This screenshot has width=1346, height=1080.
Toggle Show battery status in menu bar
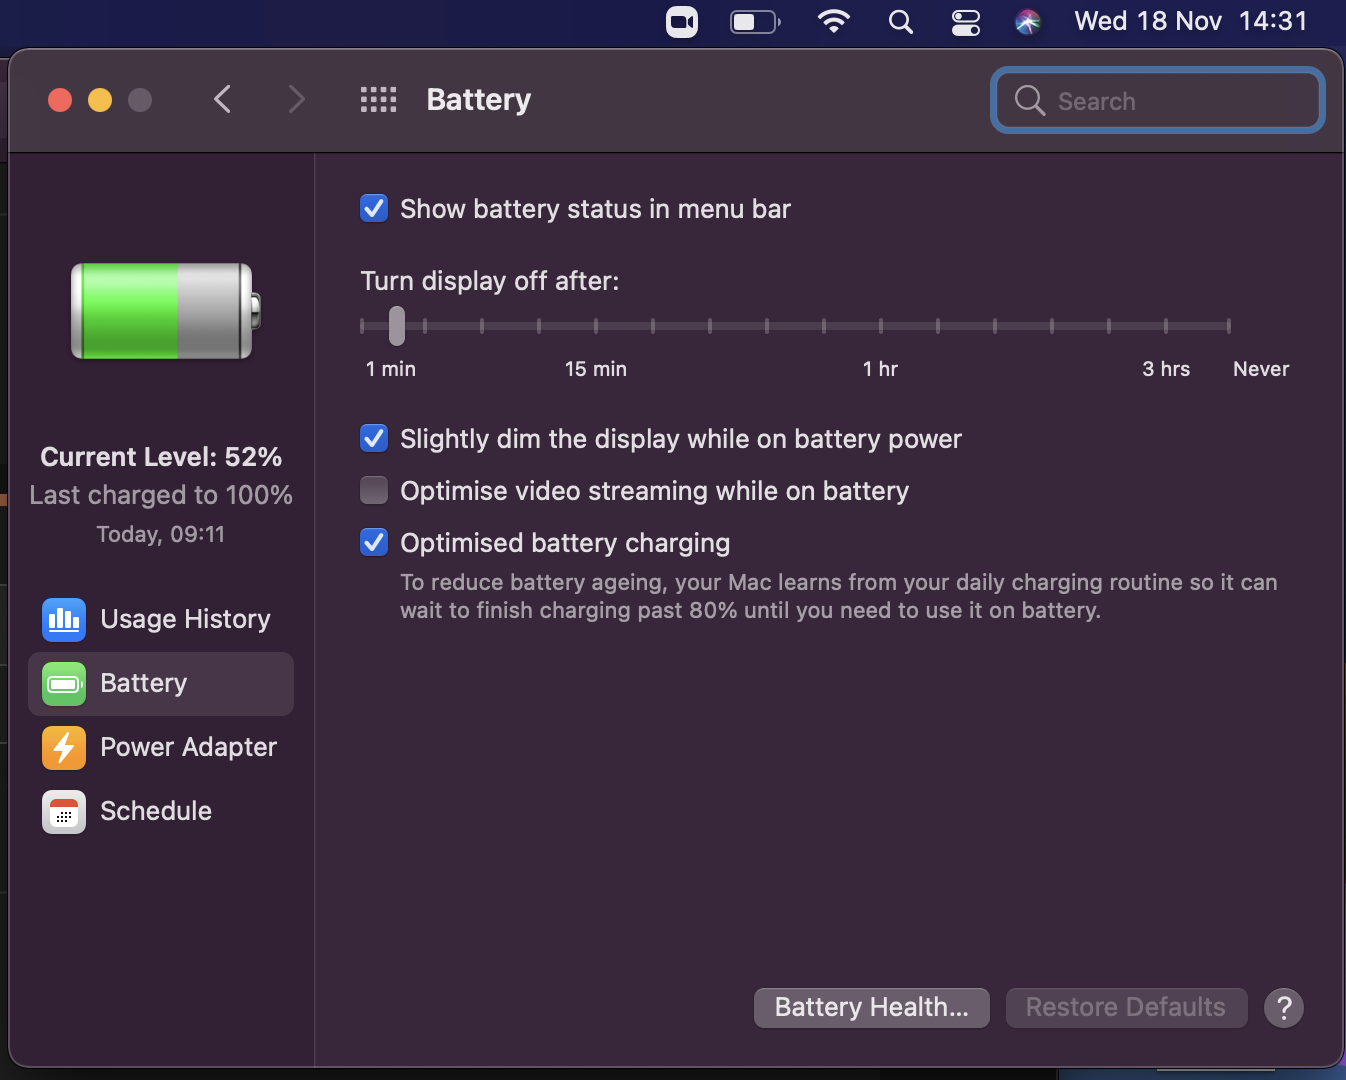point(374,208)
